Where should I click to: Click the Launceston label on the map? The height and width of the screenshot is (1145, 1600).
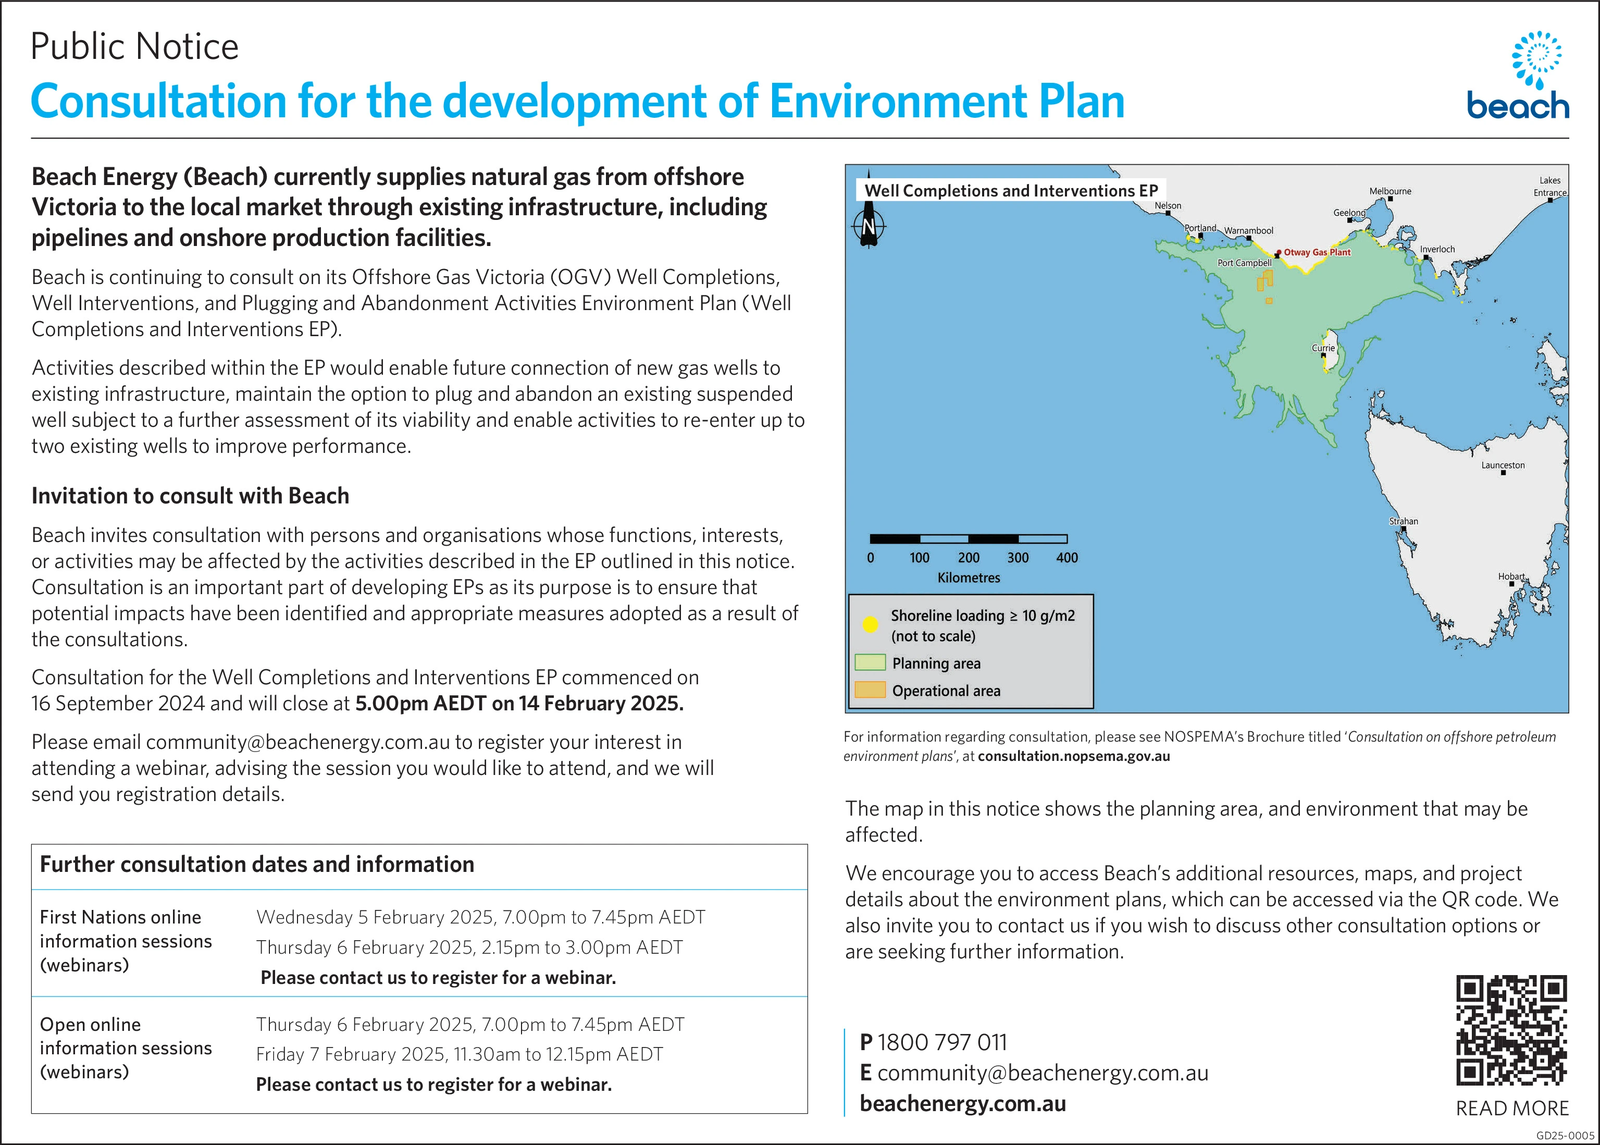[x=1503, y=465]
